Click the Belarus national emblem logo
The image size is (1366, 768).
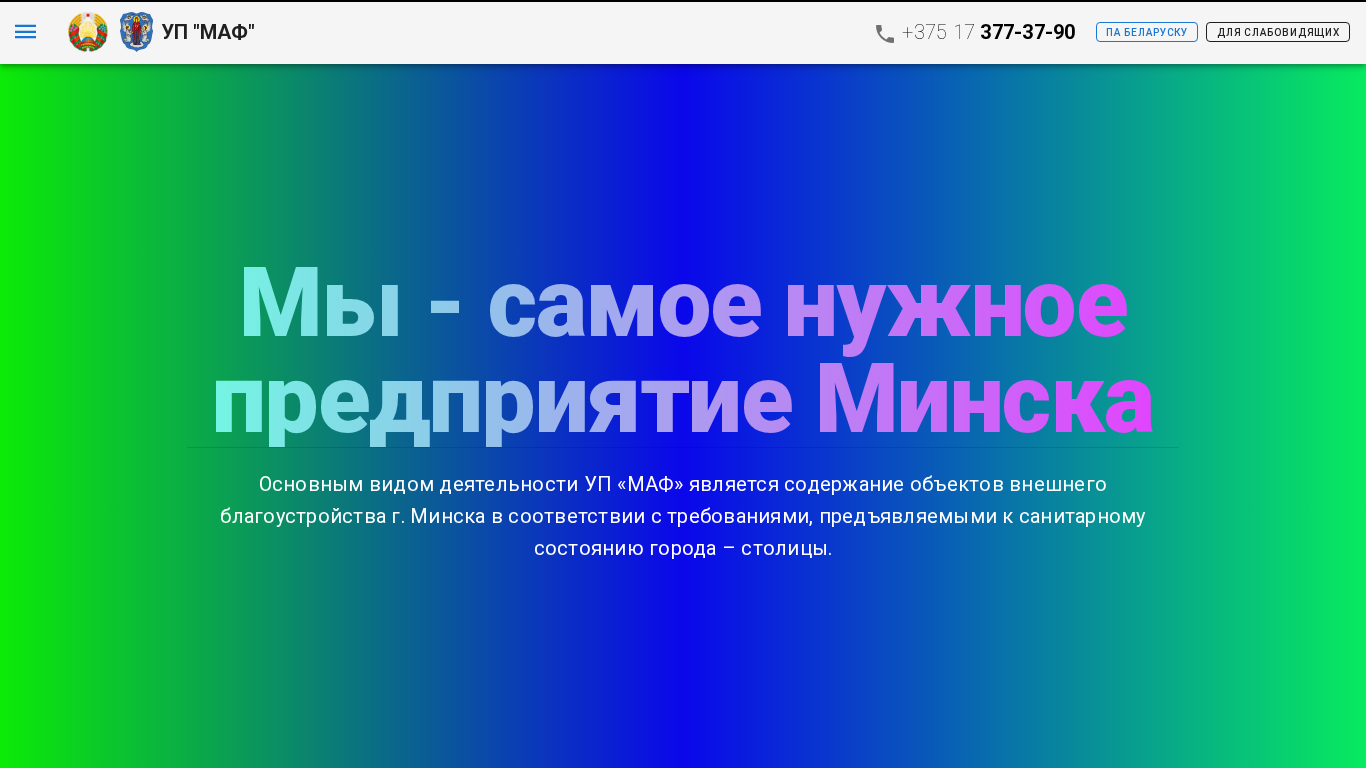pyautogui.click(x=88, y=32)
